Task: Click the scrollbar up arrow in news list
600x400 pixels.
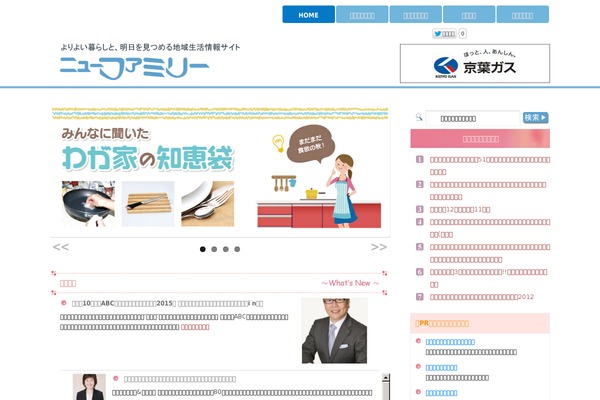Action: pos(386,378)
